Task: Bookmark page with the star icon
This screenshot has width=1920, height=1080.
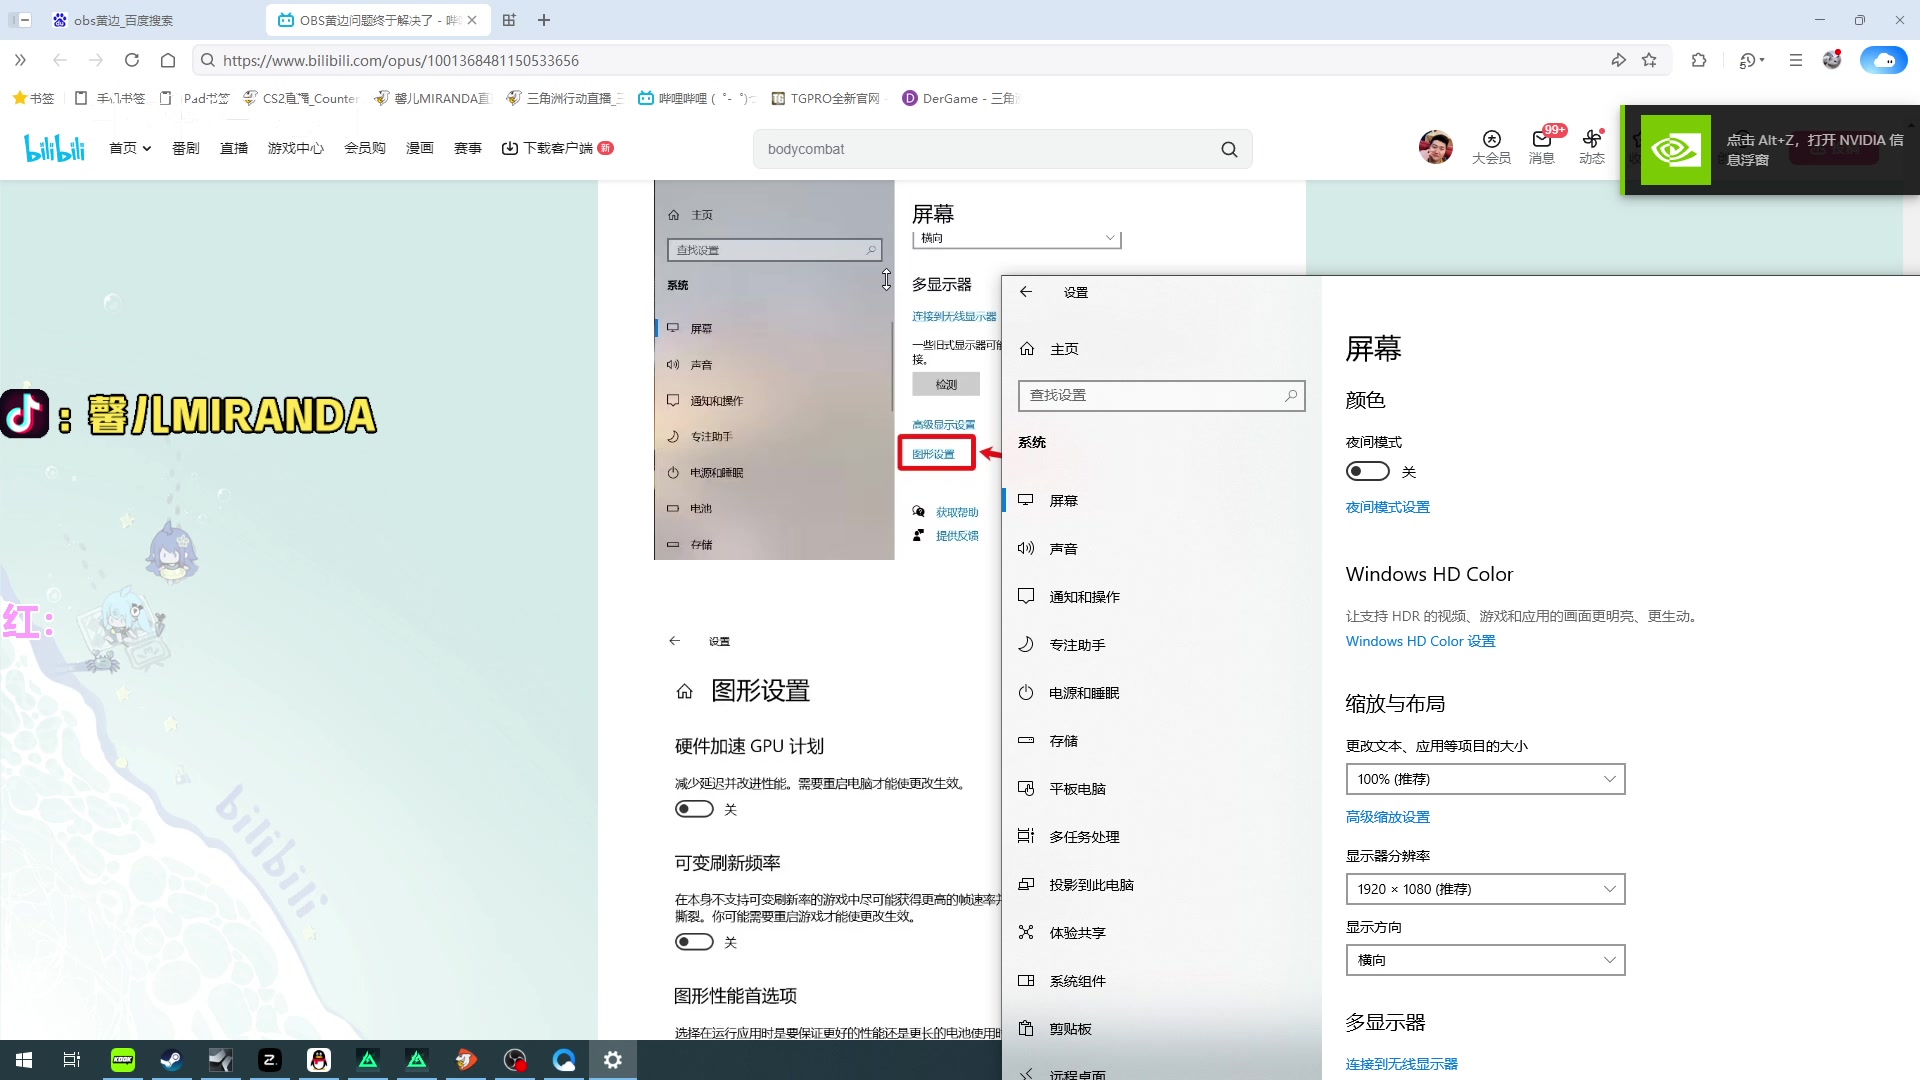Action: tap(1649, 60)
